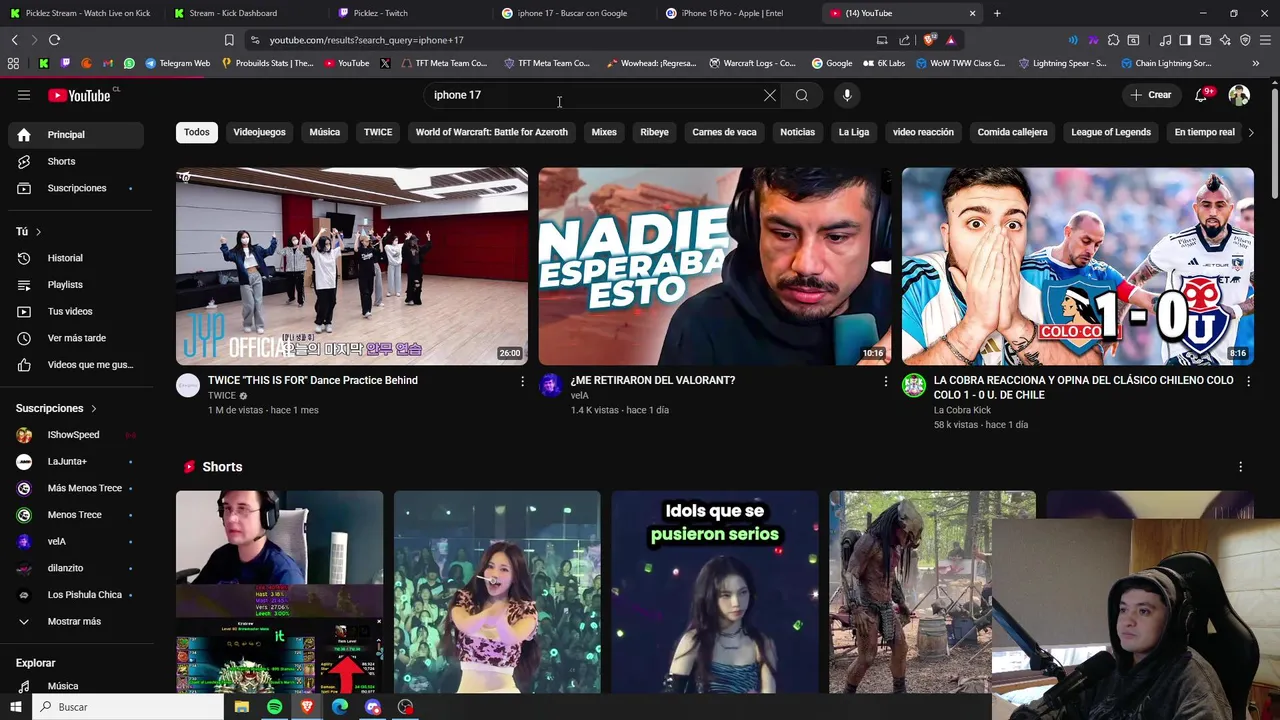Expand subscriptions with Mostrar más
Viewport: 1280px width, 720px height.
(x=74, y=621)
